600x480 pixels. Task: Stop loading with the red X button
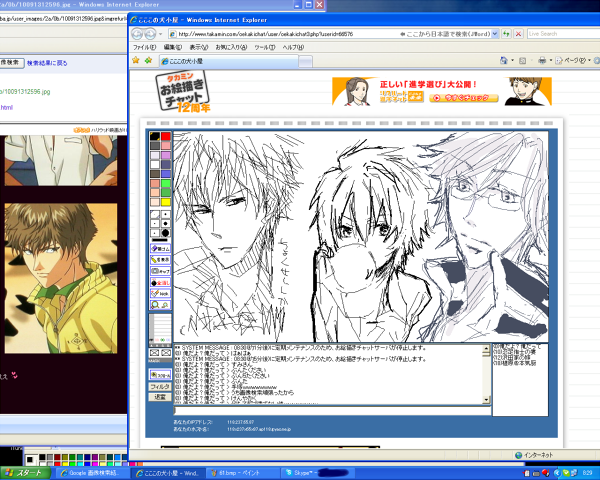click(518, 34)
